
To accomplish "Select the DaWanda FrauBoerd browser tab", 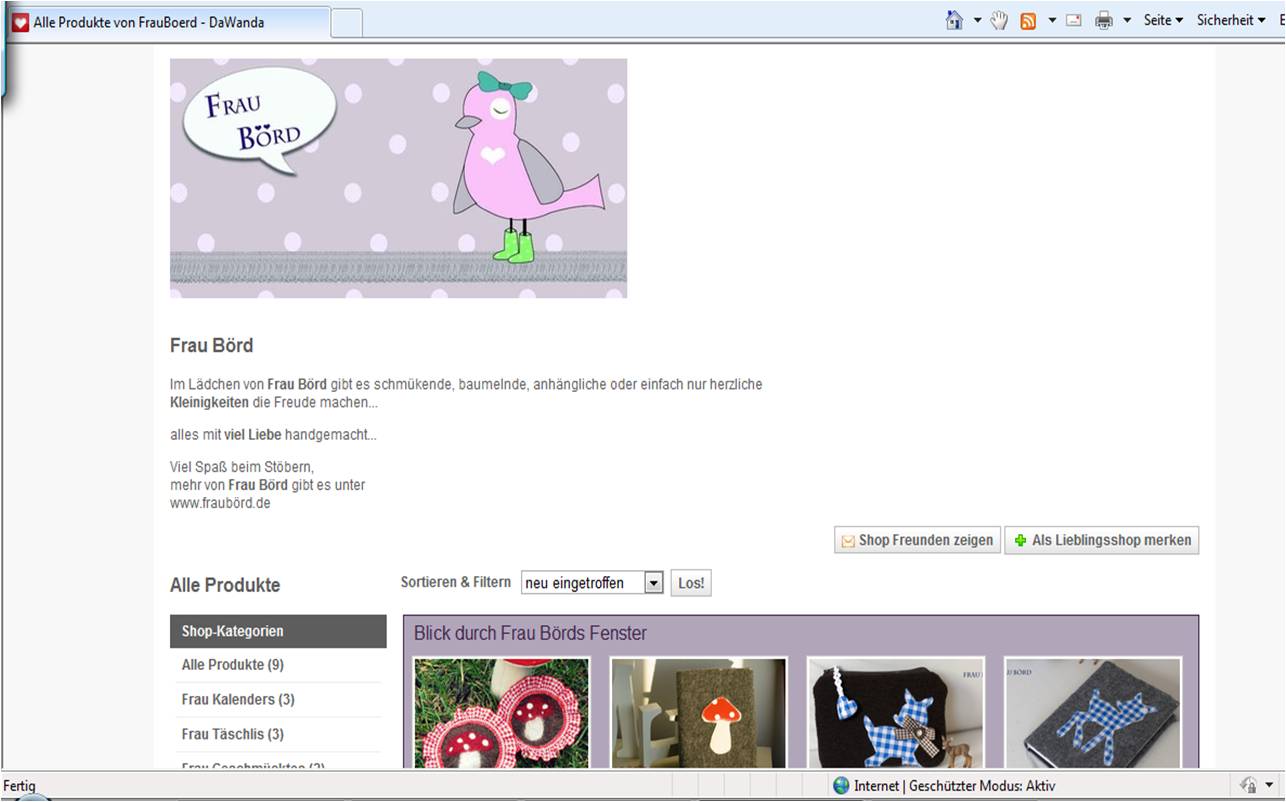I will pyautogui.click(x=168, y=22).
